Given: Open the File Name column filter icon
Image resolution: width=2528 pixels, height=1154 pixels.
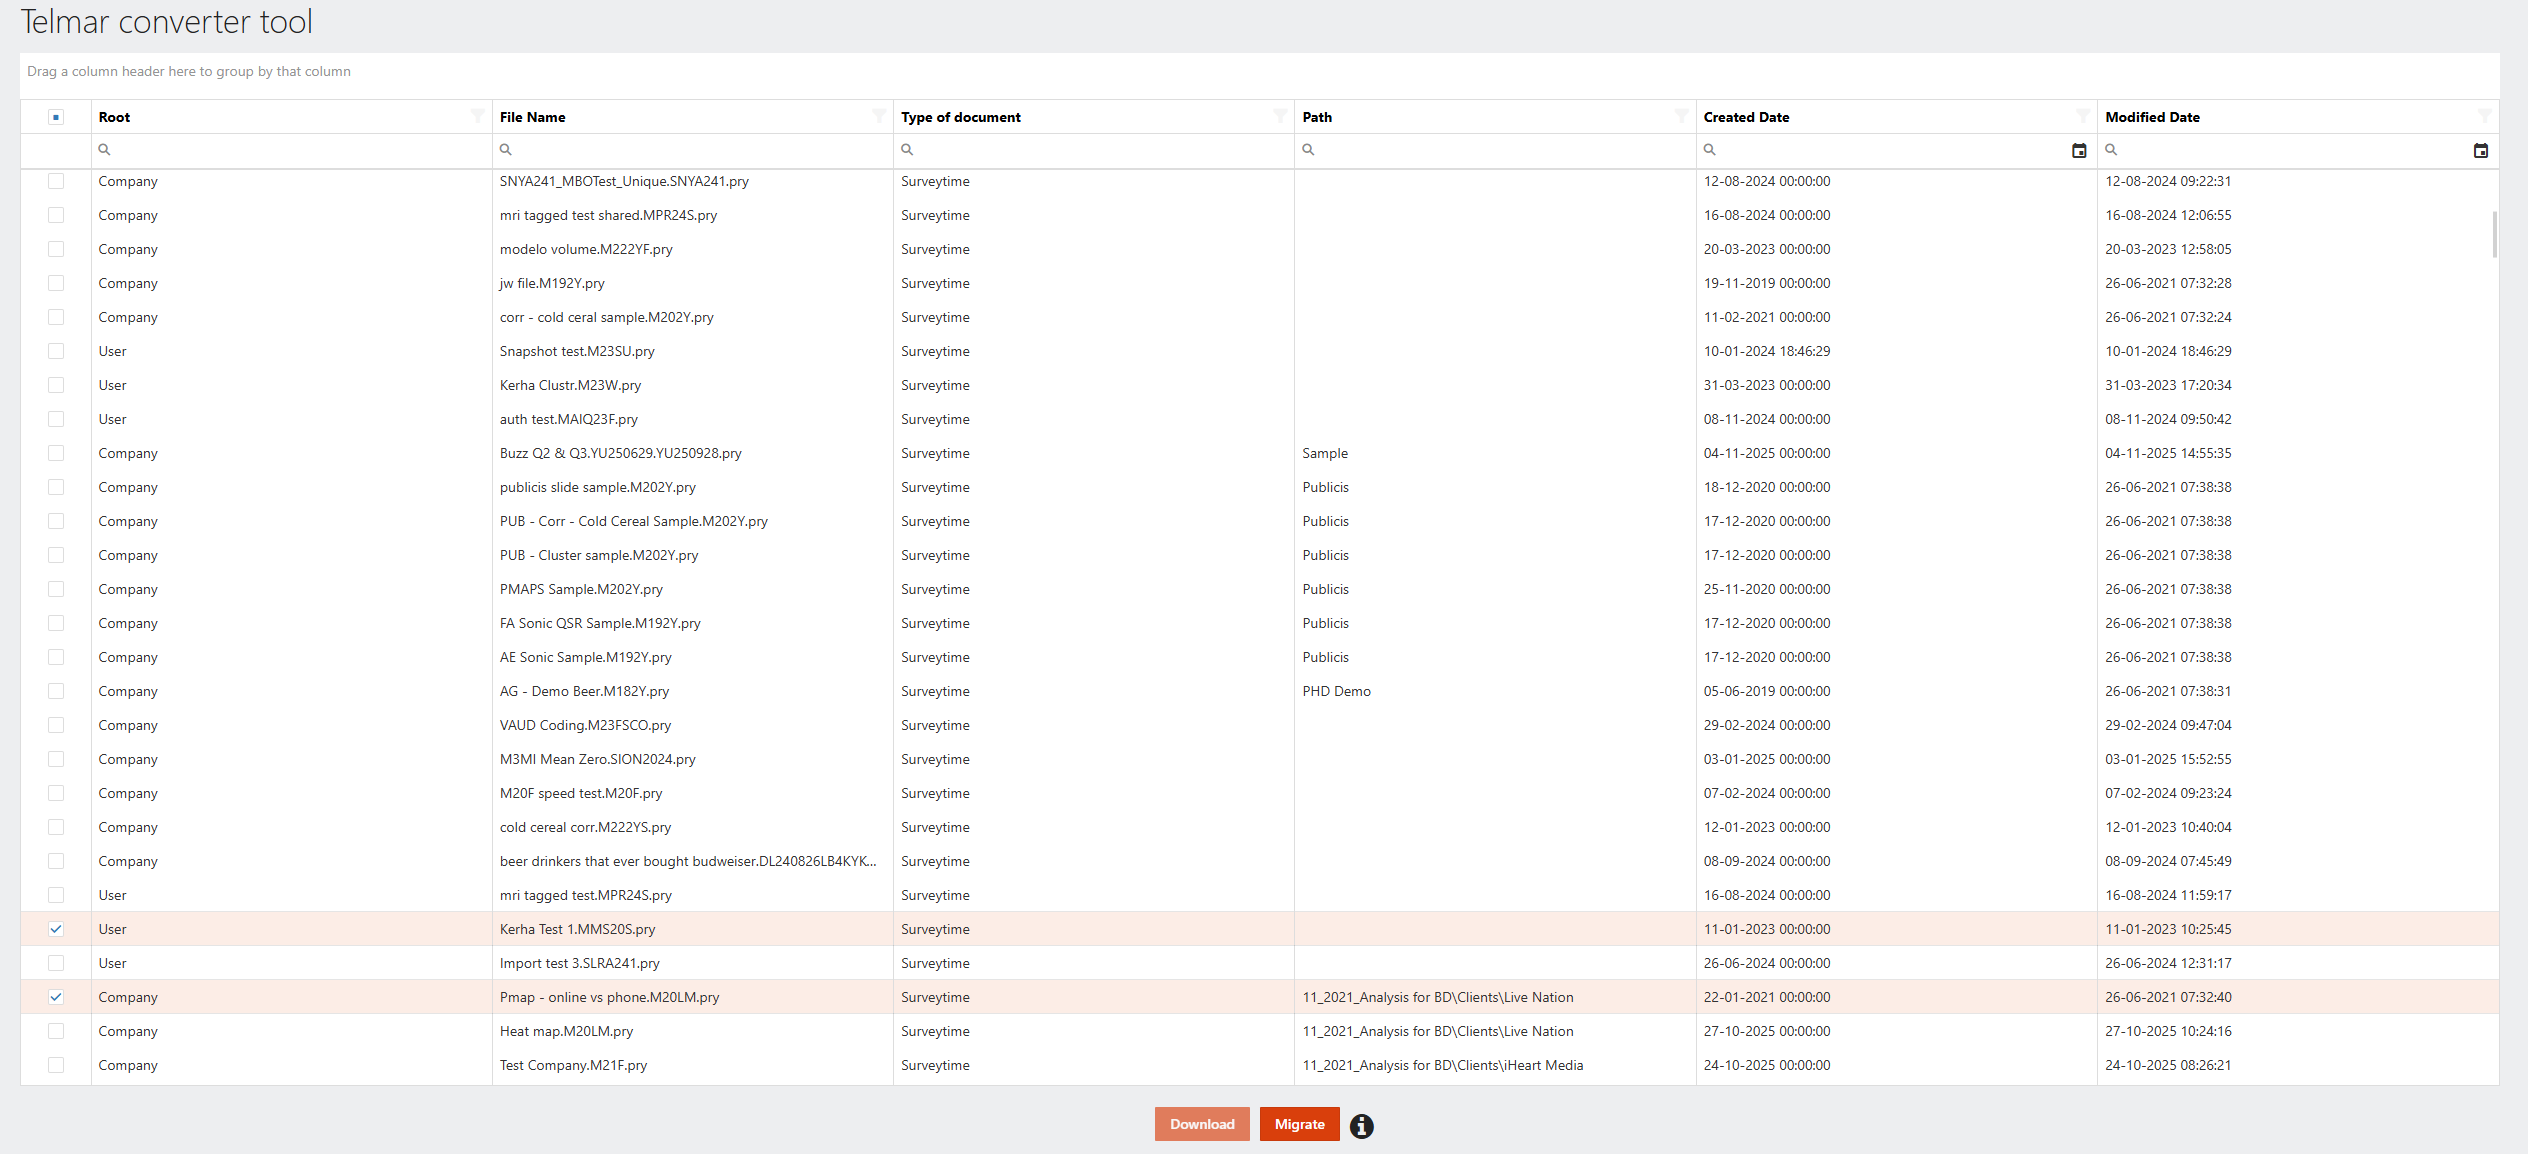Looking at the screenshot, I should (x=879, y=116).
